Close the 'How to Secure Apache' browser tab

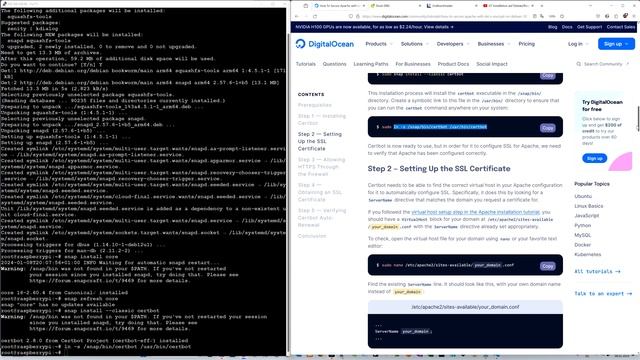(364, 6)
